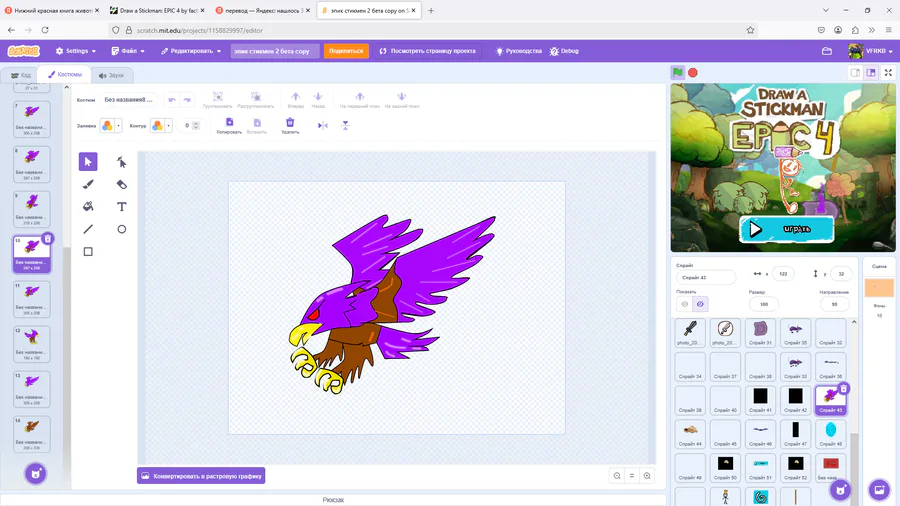900x506 pixels.
Task: Select the orange stage backdrop thumbnail
Action: pyautogui.click(x=879, y=287)
